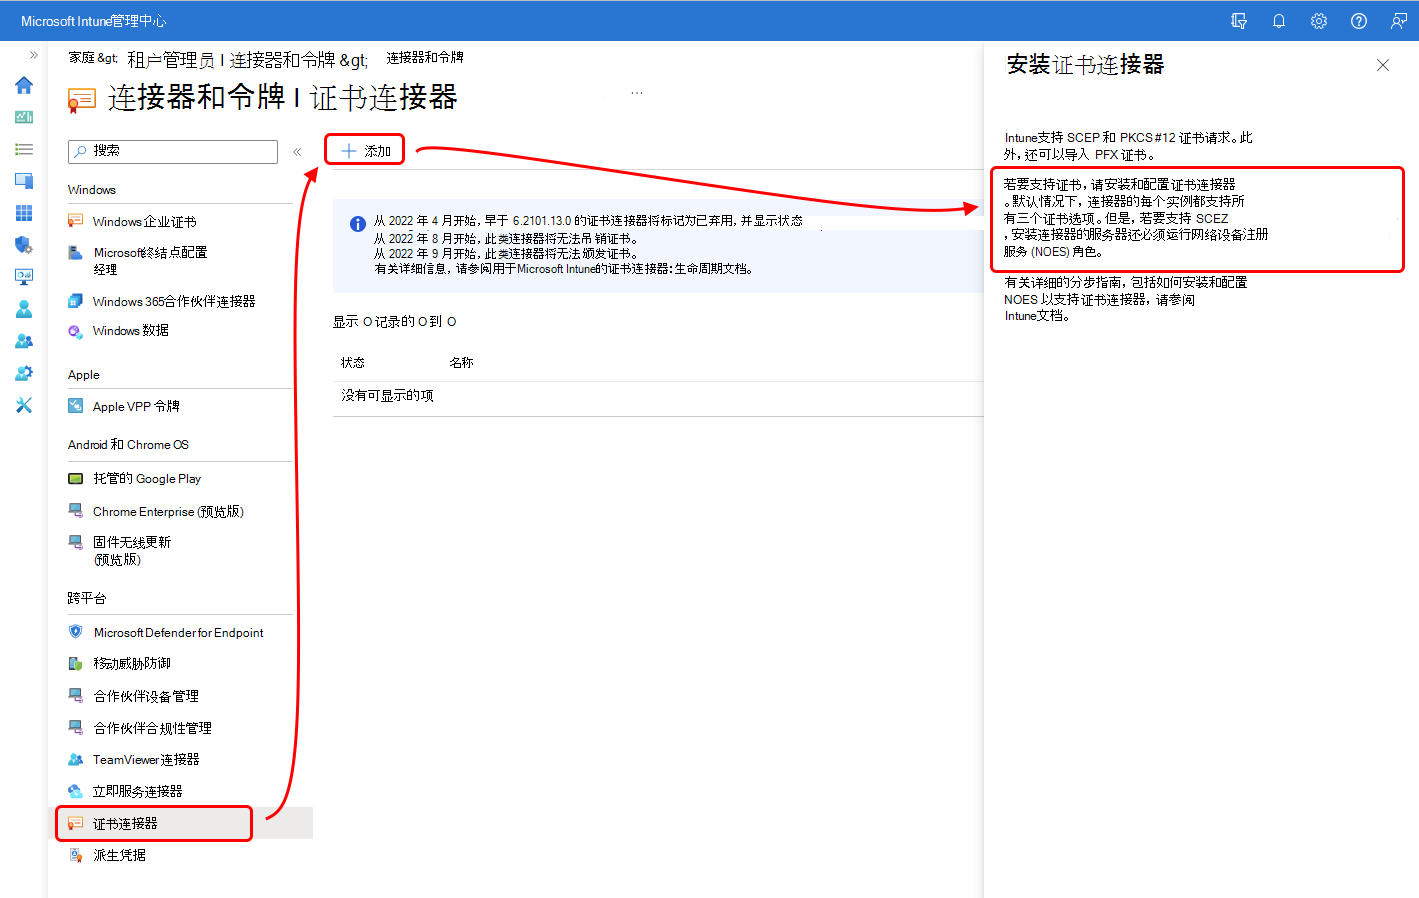Open the Dashboard chart icon in rail
Viewport: 1419px width, 898px height.
[24, 117]
